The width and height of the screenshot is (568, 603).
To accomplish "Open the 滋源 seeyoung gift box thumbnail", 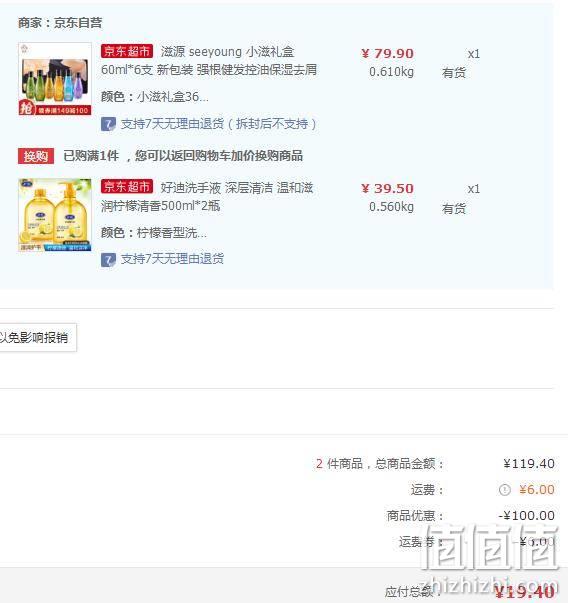I will 55,79.
